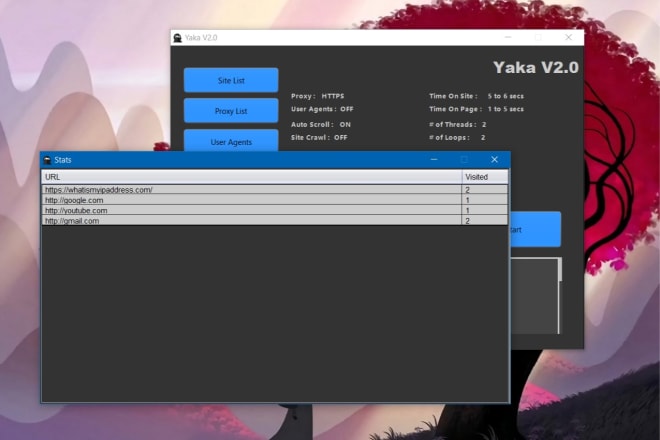Click the # of Loops value
This screenshot has height=440, width=660.
(x=483, y=138)
